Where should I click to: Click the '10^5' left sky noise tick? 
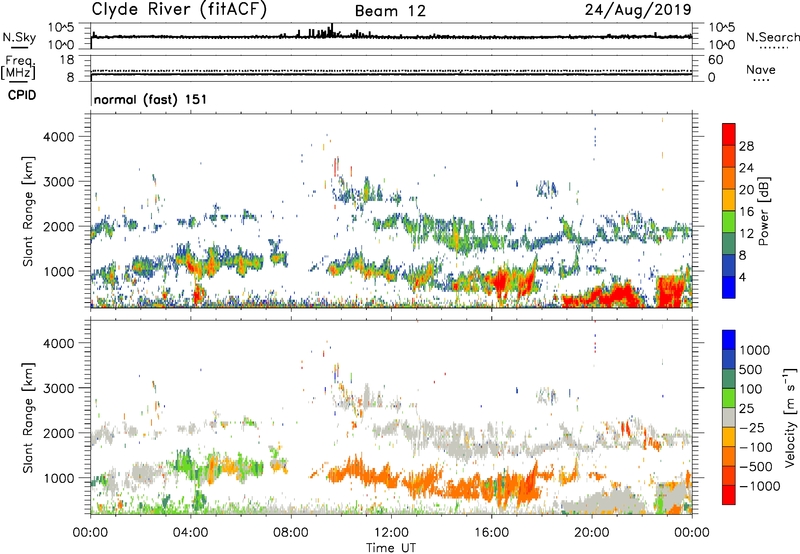[61, 27]
